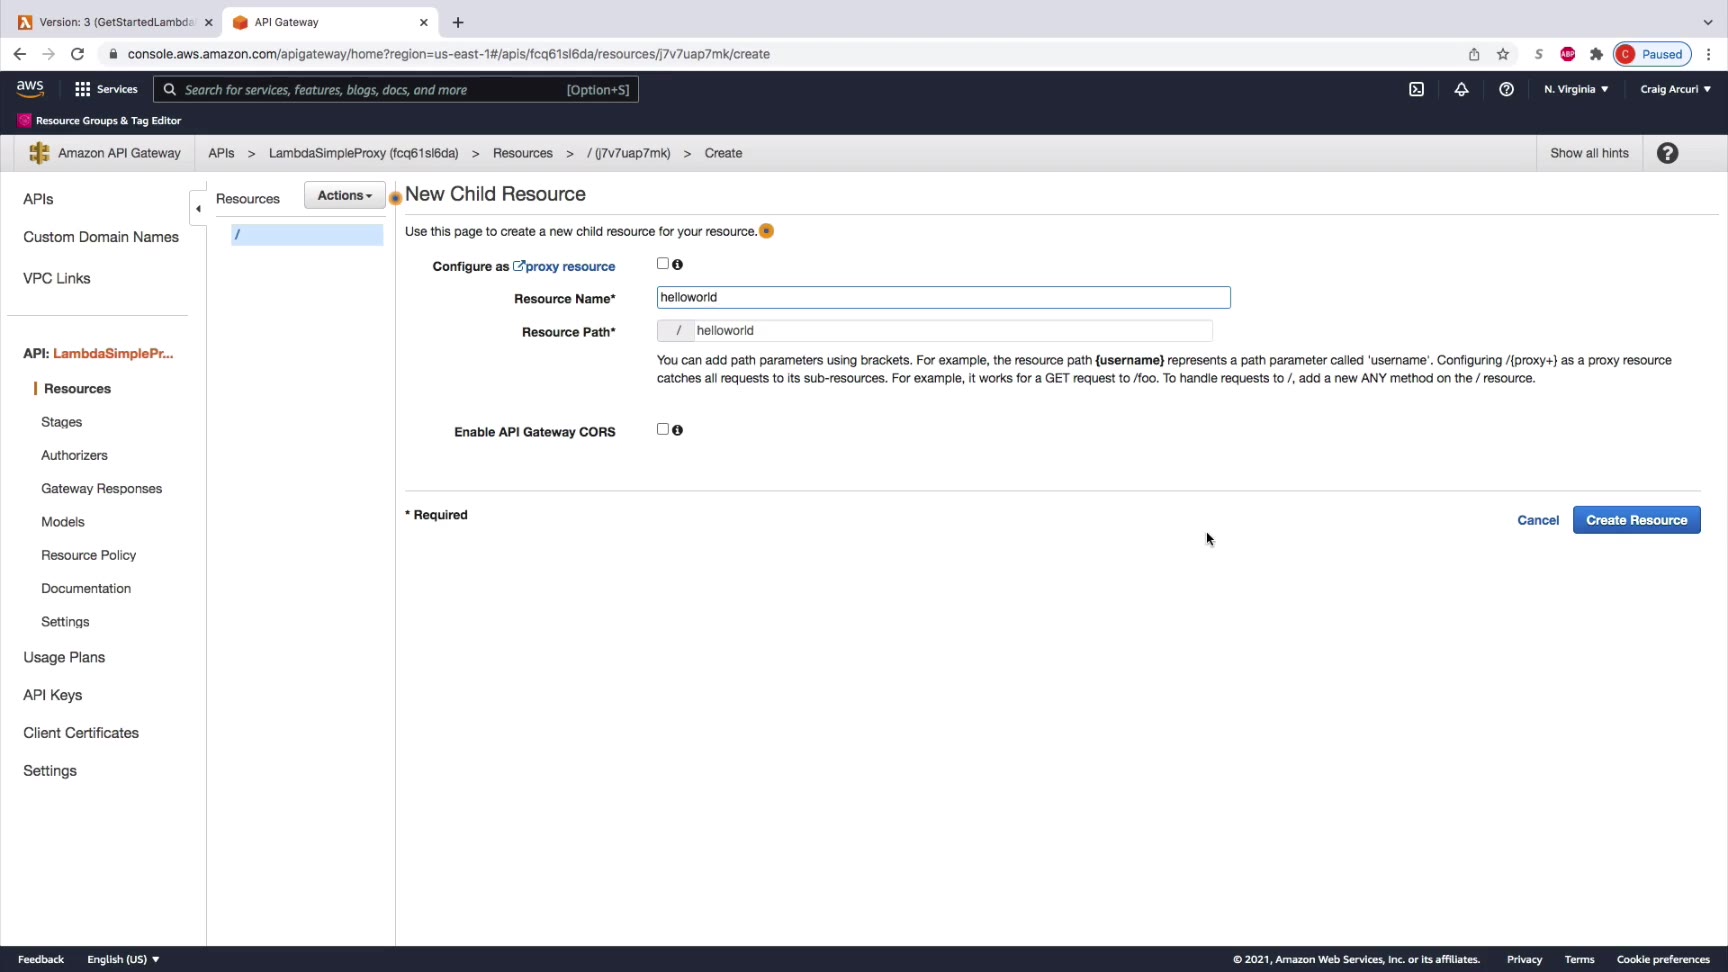Bookmark this page with the star
This screenshot has height=972, width=1728.
1503,54
